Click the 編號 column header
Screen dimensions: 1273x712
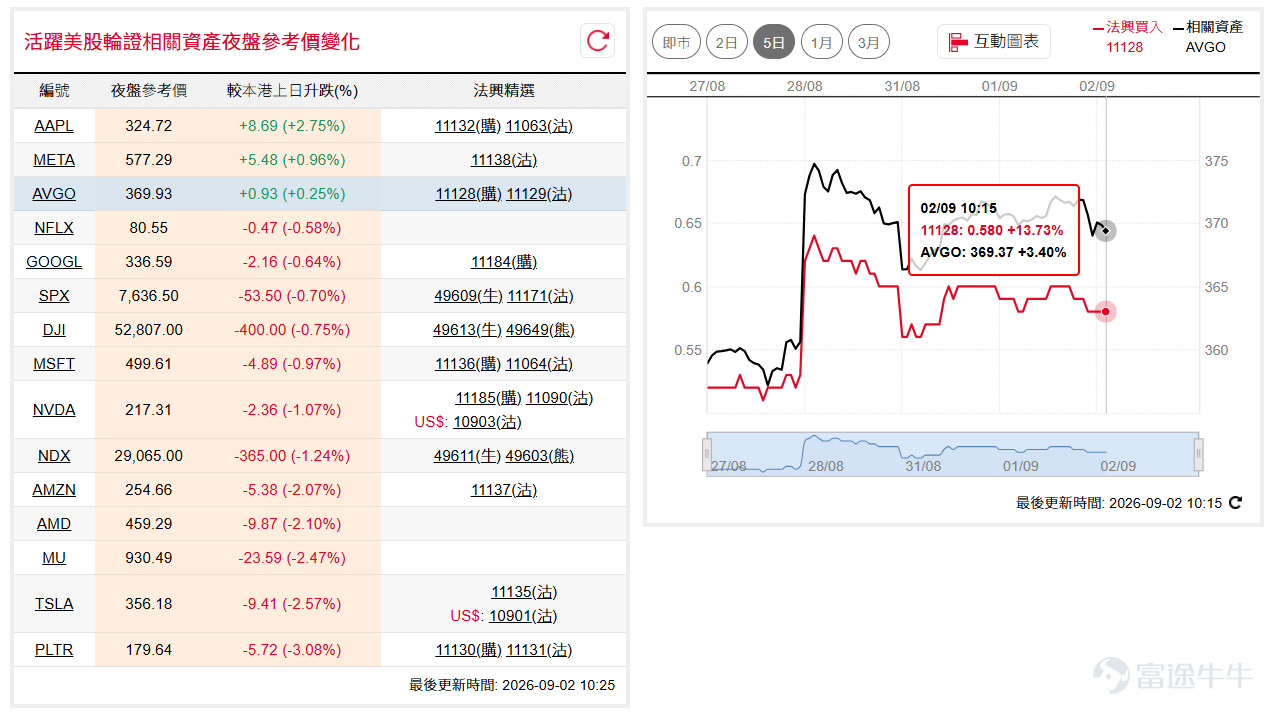54,91
